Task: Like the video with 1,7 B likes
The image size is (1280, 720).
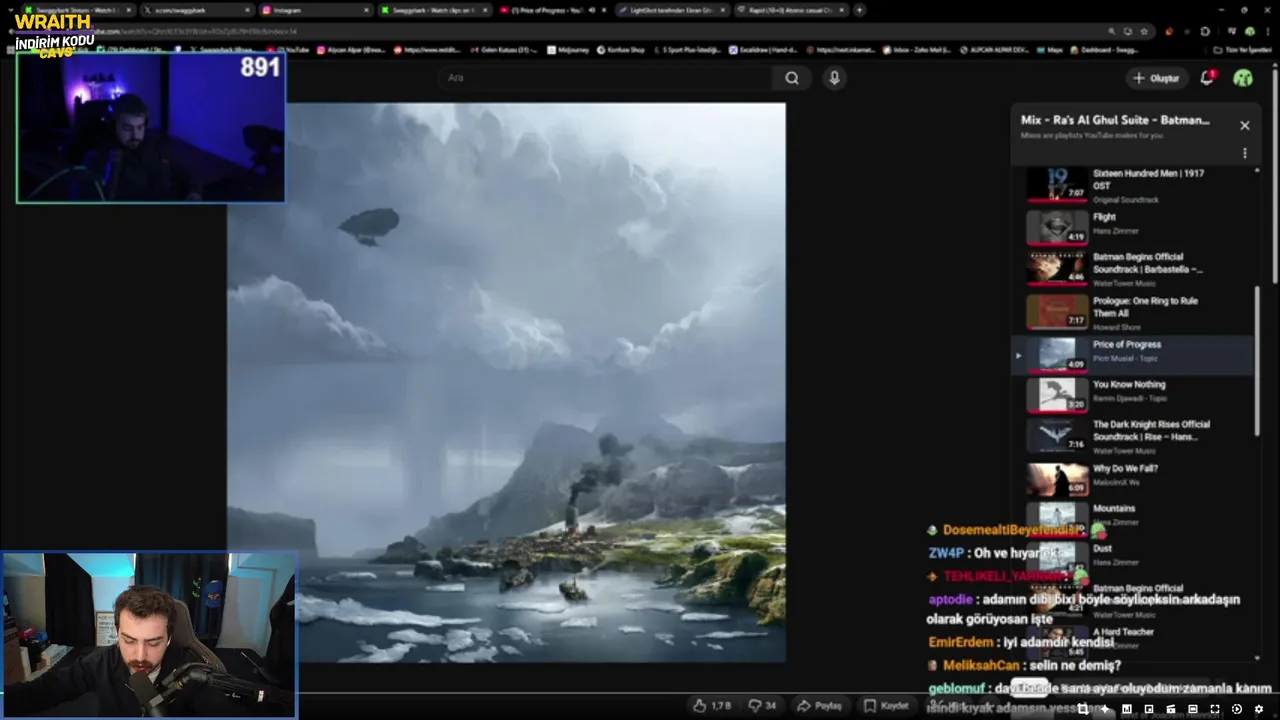Action: 712,706
